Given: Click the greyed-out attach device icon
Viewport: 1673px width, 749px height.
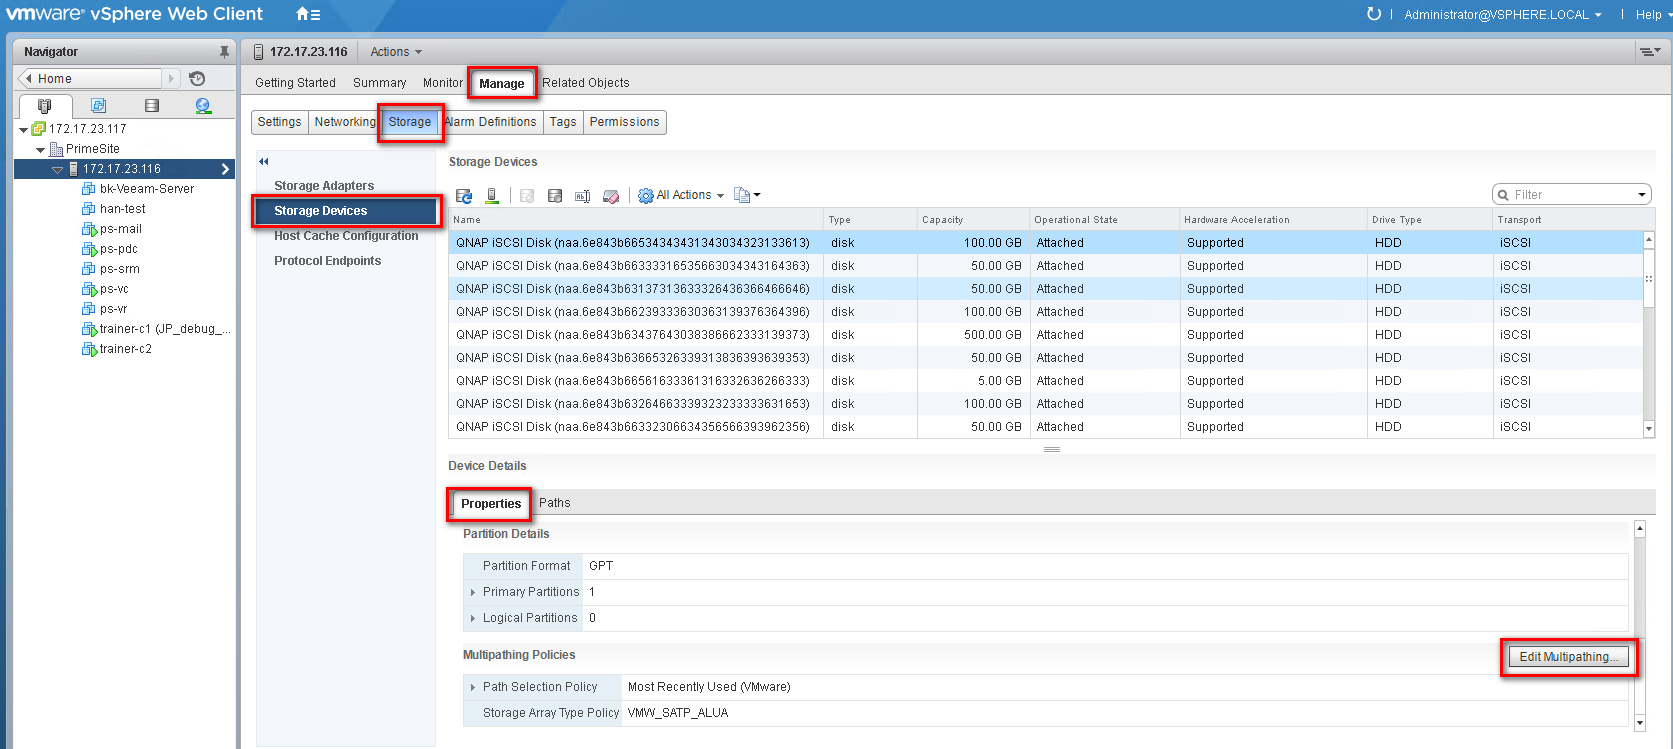Looking at the screenshot, I should coord(527,196).
